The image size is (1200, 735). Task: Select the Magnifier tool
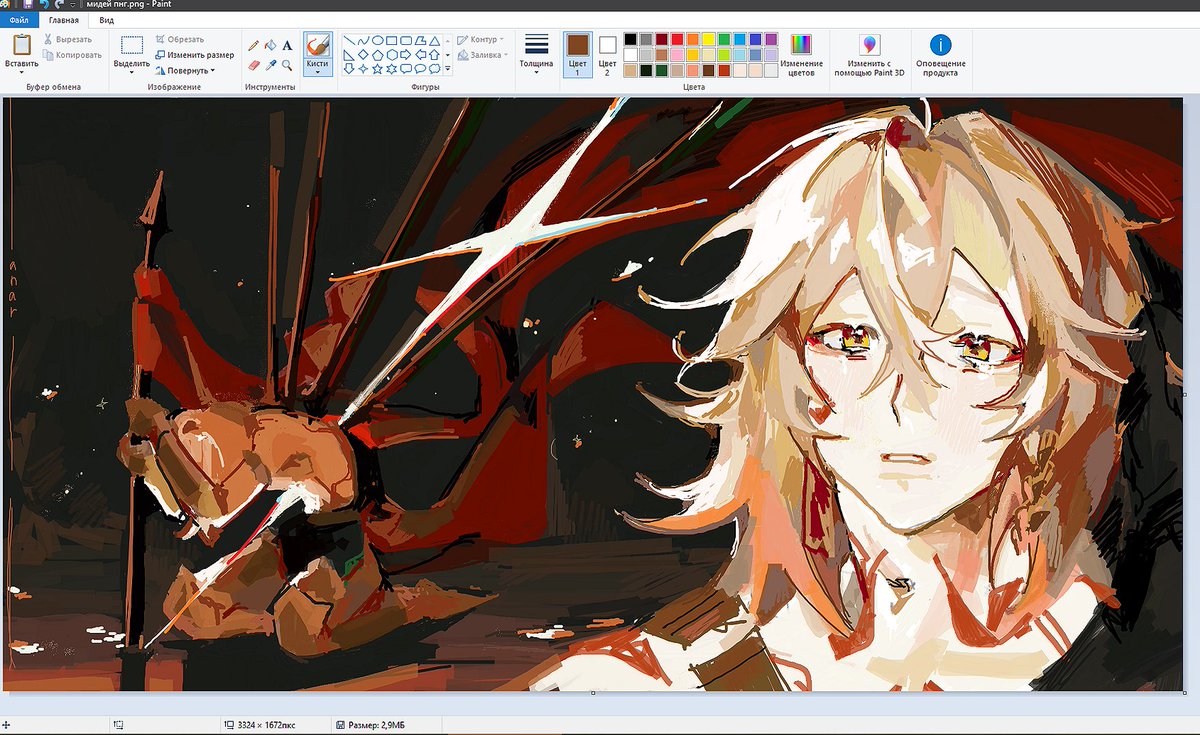(x=287, y=65)
